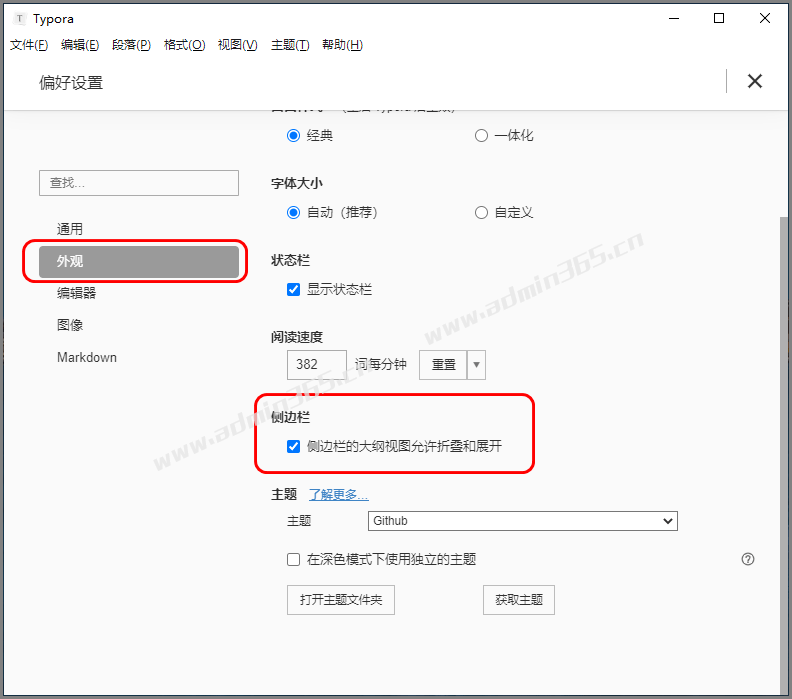Choose 自定义 font size option
This screenshot has height=699, width=792.
click(481, 213)
